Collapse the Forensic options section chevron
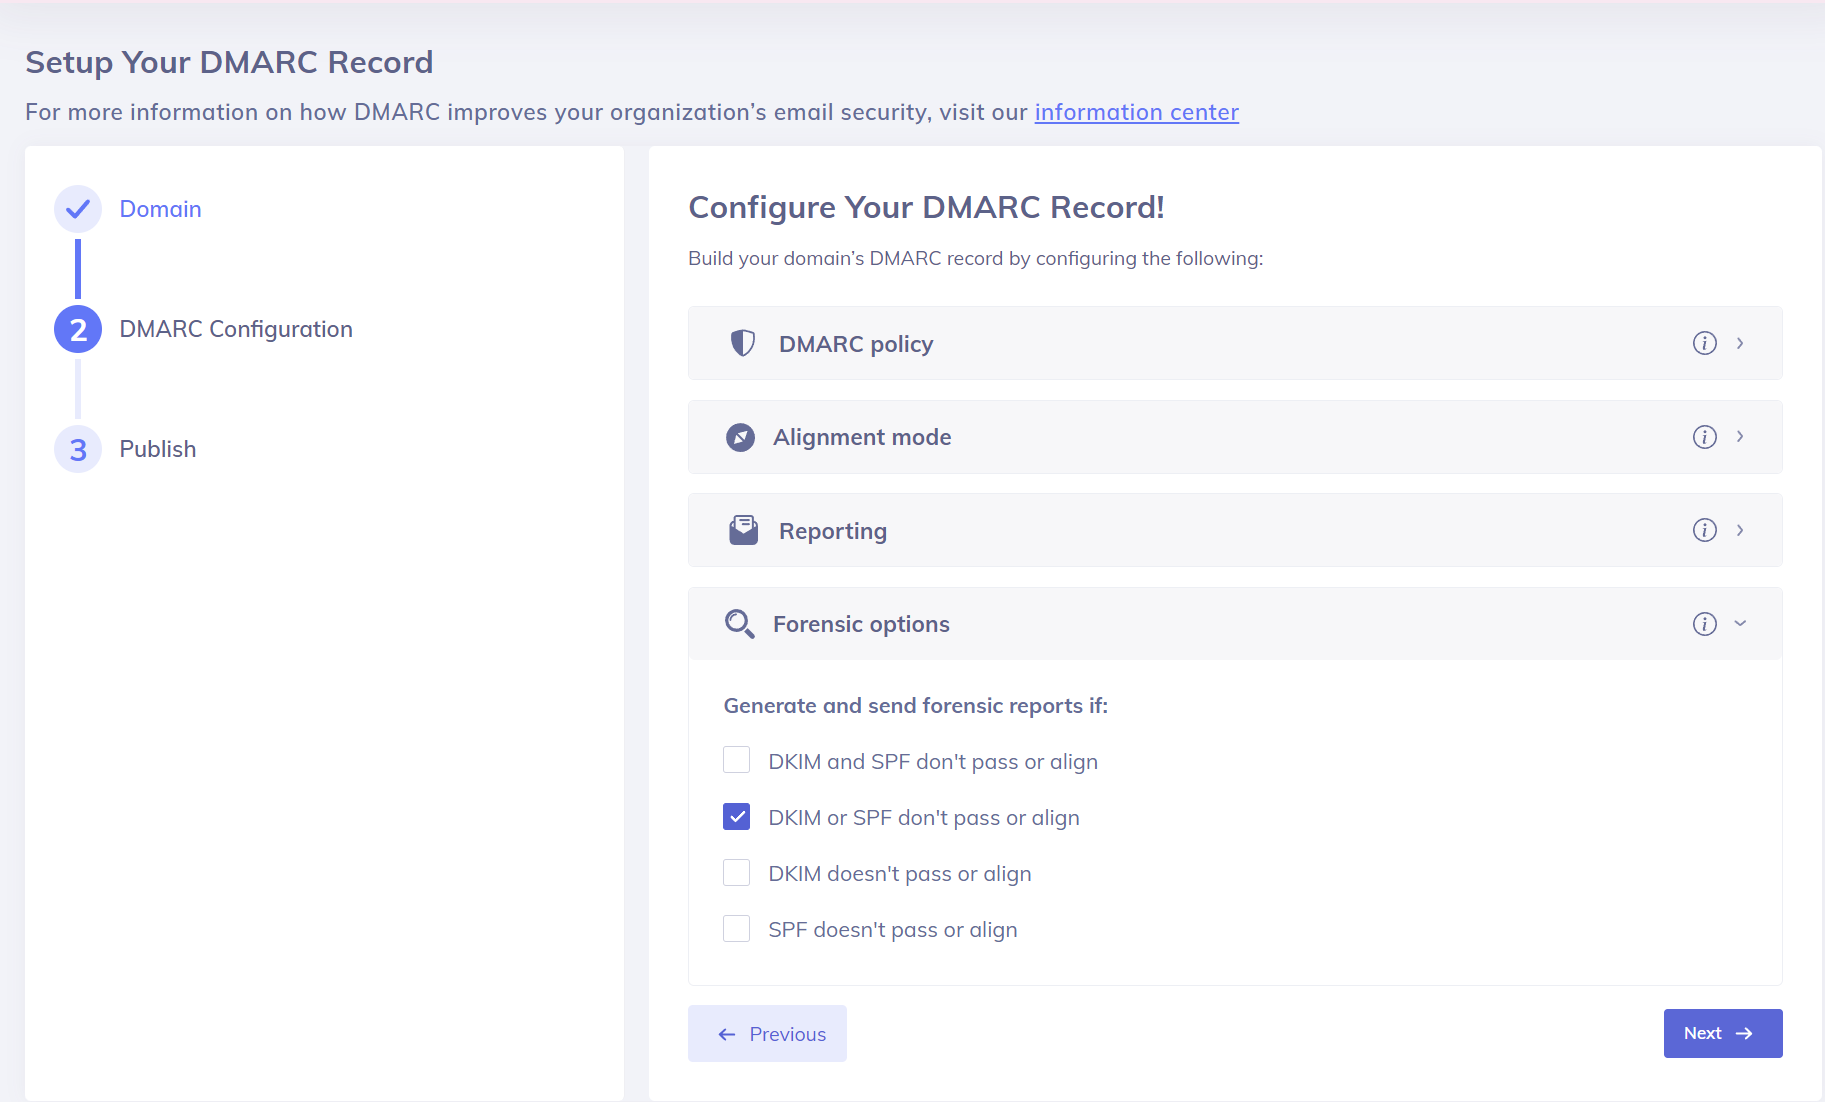This screenshot has width=1825, height=1102. 1740,624
